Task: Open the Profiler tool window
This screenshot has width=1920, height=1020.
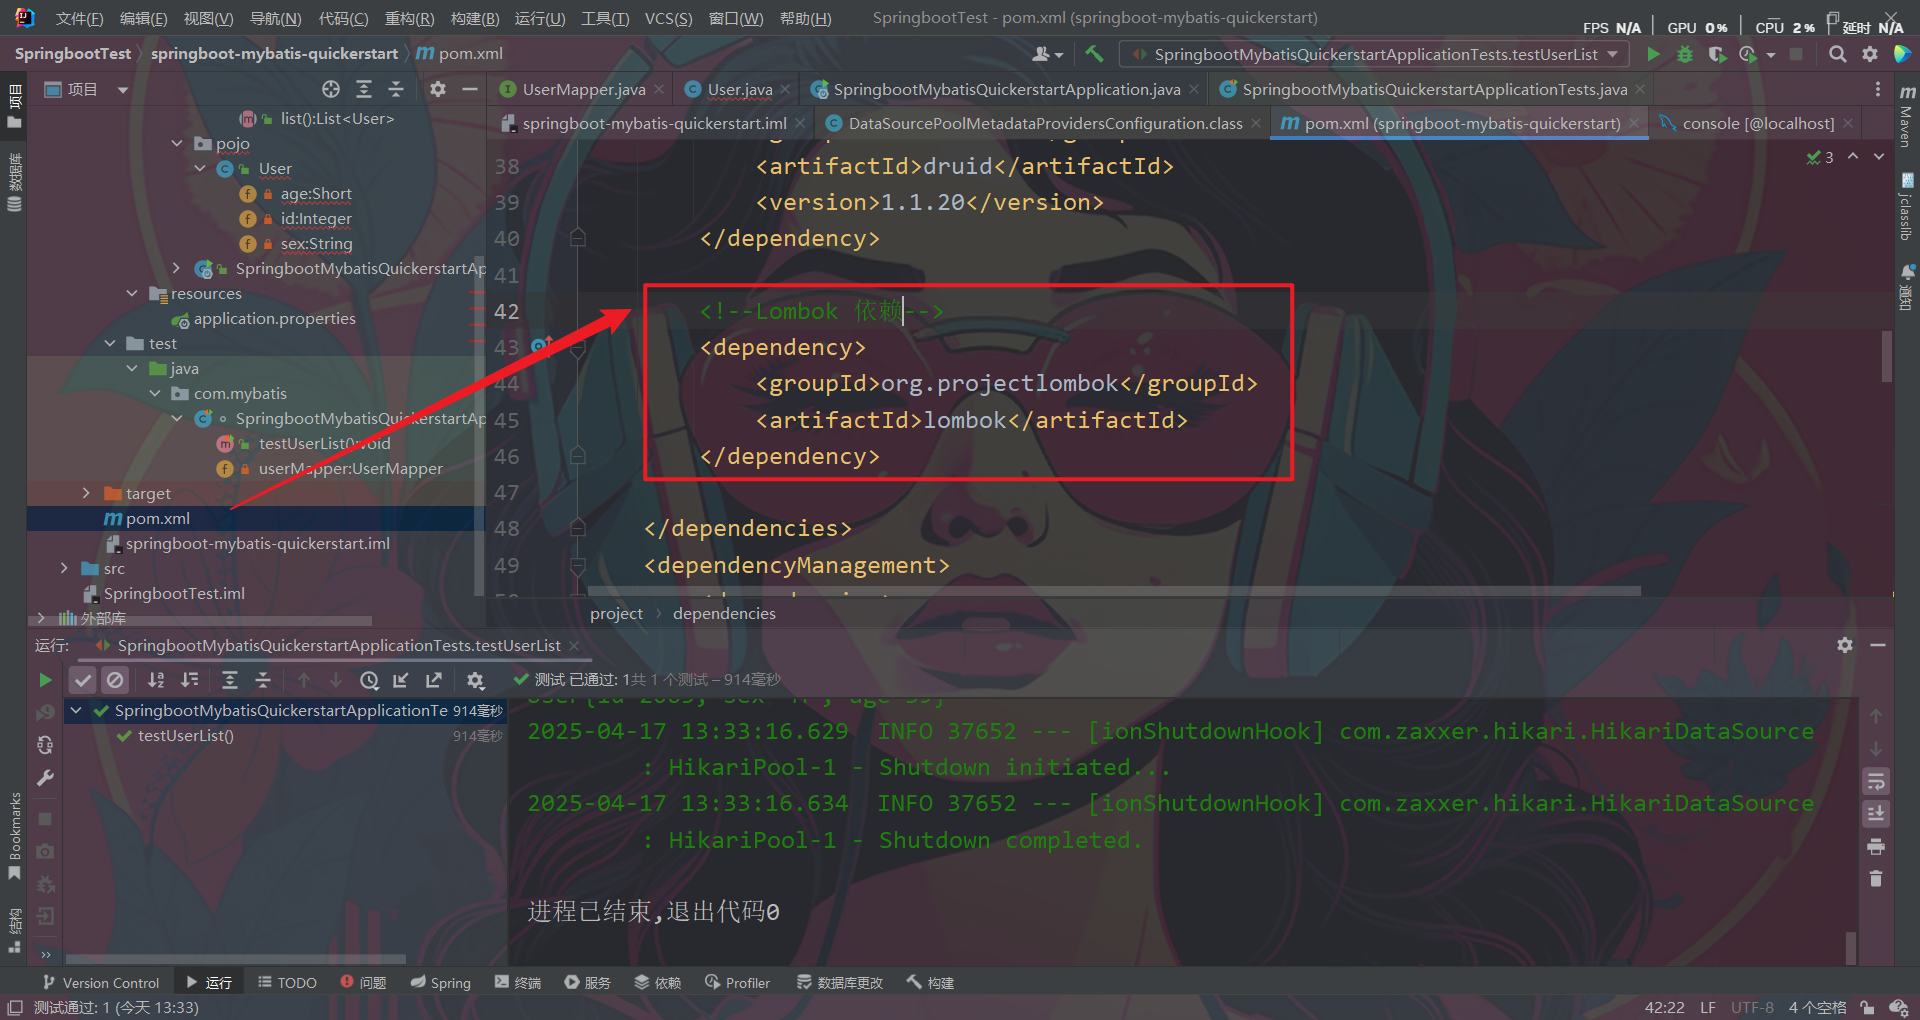Action: click(737, 983)
